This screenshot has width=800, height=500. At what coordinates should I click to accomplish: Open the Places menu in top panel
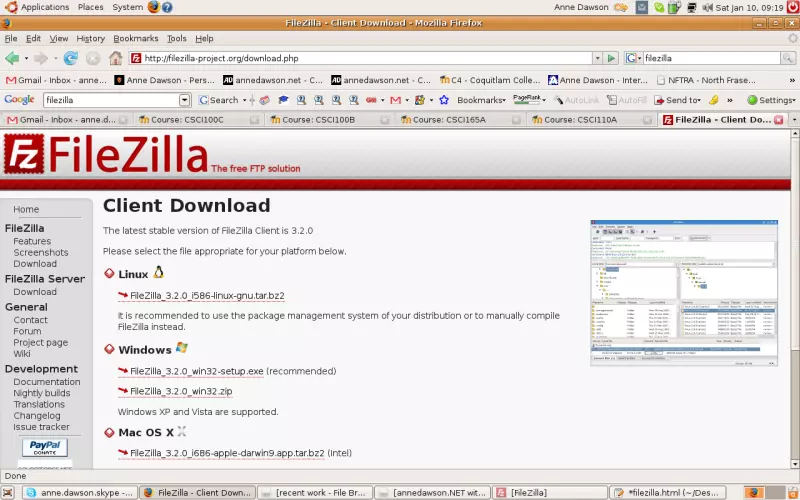90,7
